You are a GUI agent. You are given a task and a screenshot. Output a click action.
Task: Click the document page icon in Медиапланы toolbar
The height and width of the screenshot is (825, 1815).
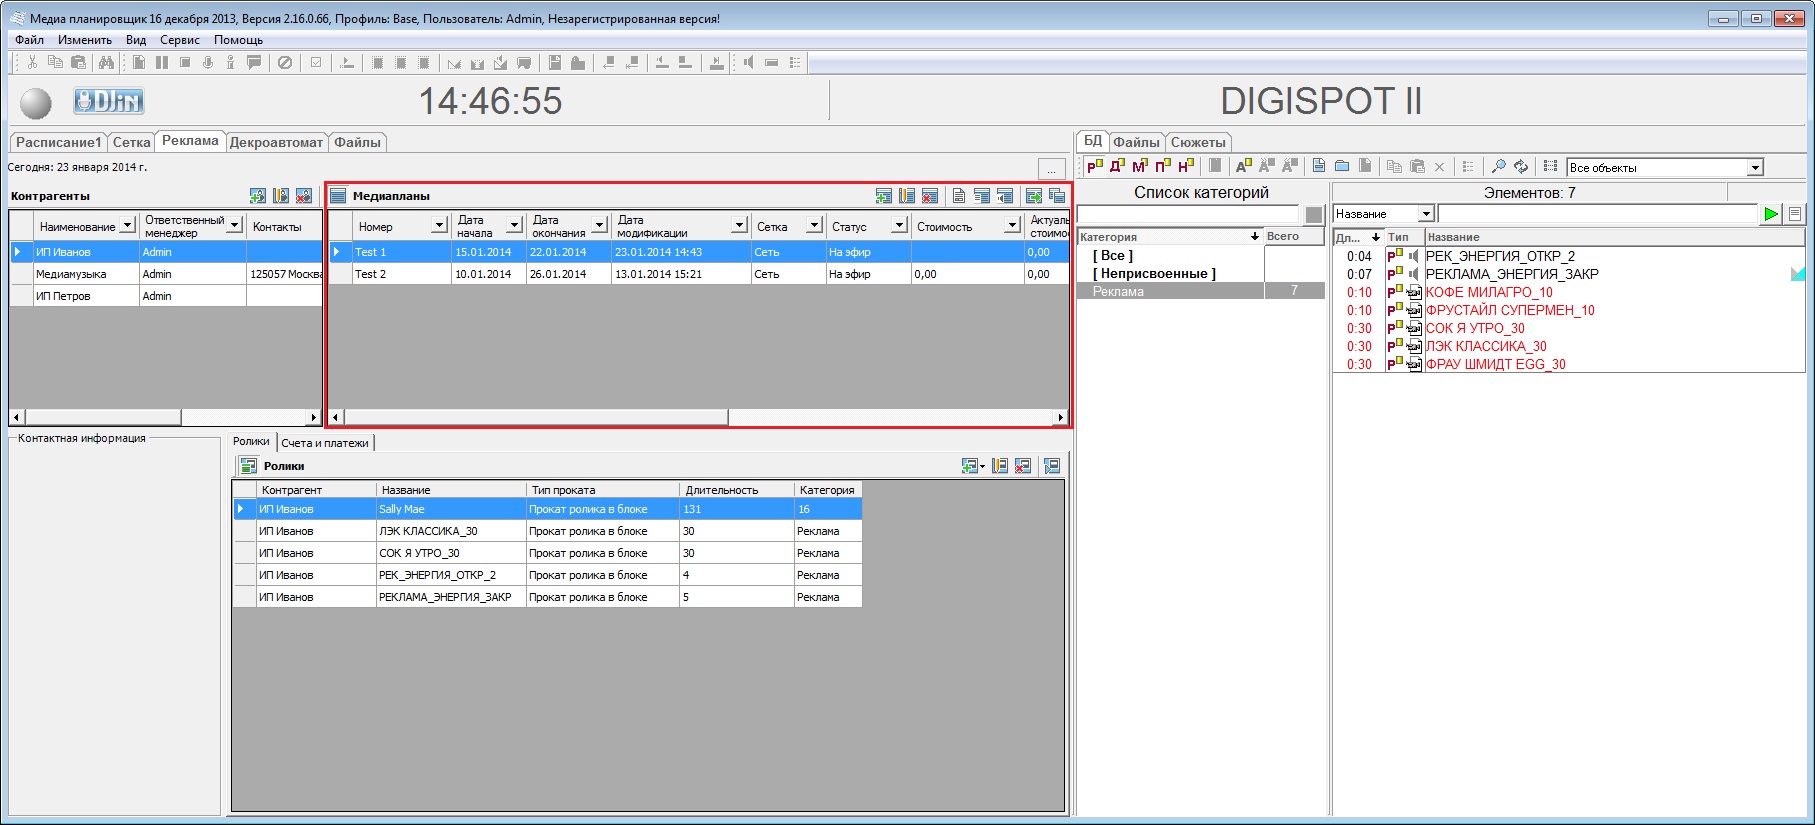pyautogui.click(x=958, y=196)
